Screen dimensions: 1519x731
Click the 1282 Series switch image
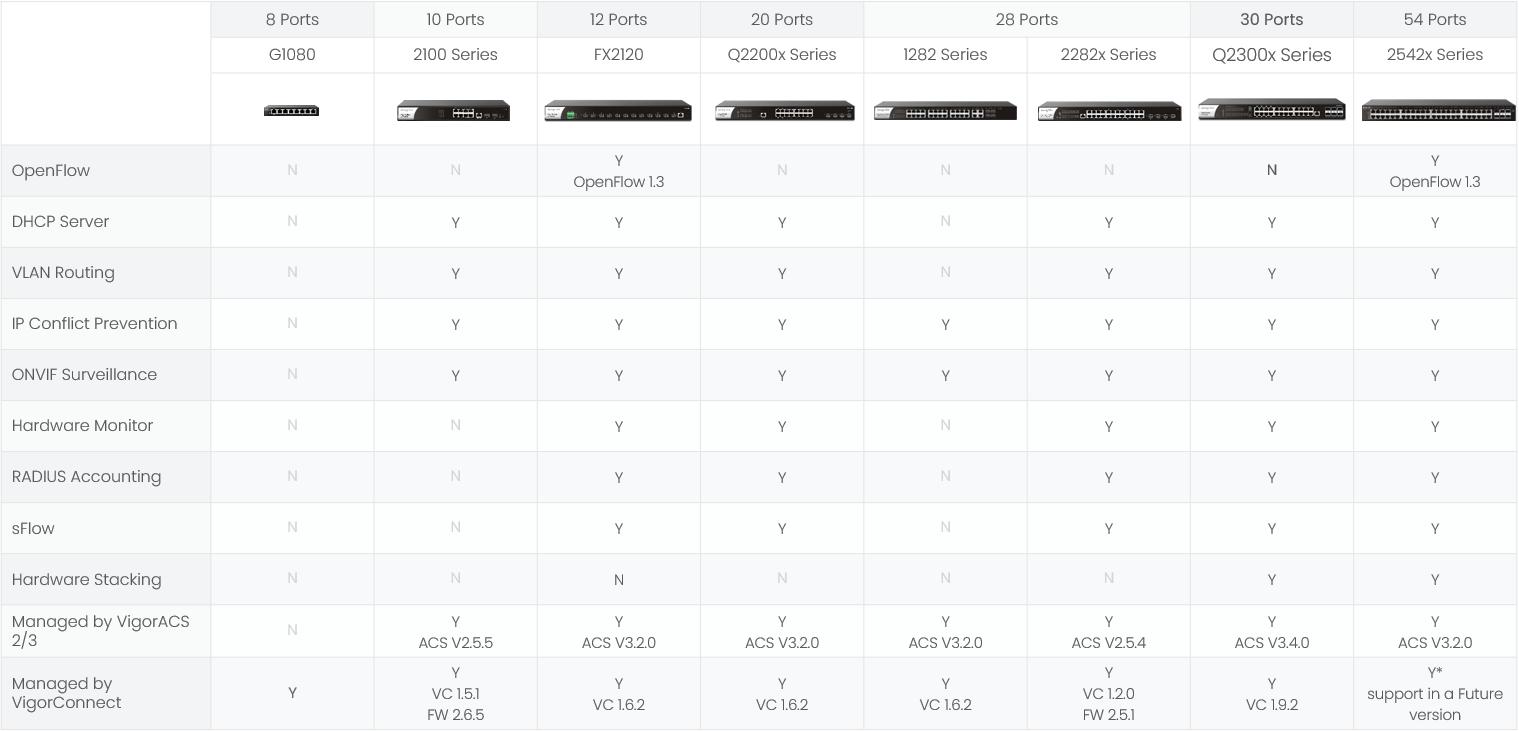pos(945,111)
